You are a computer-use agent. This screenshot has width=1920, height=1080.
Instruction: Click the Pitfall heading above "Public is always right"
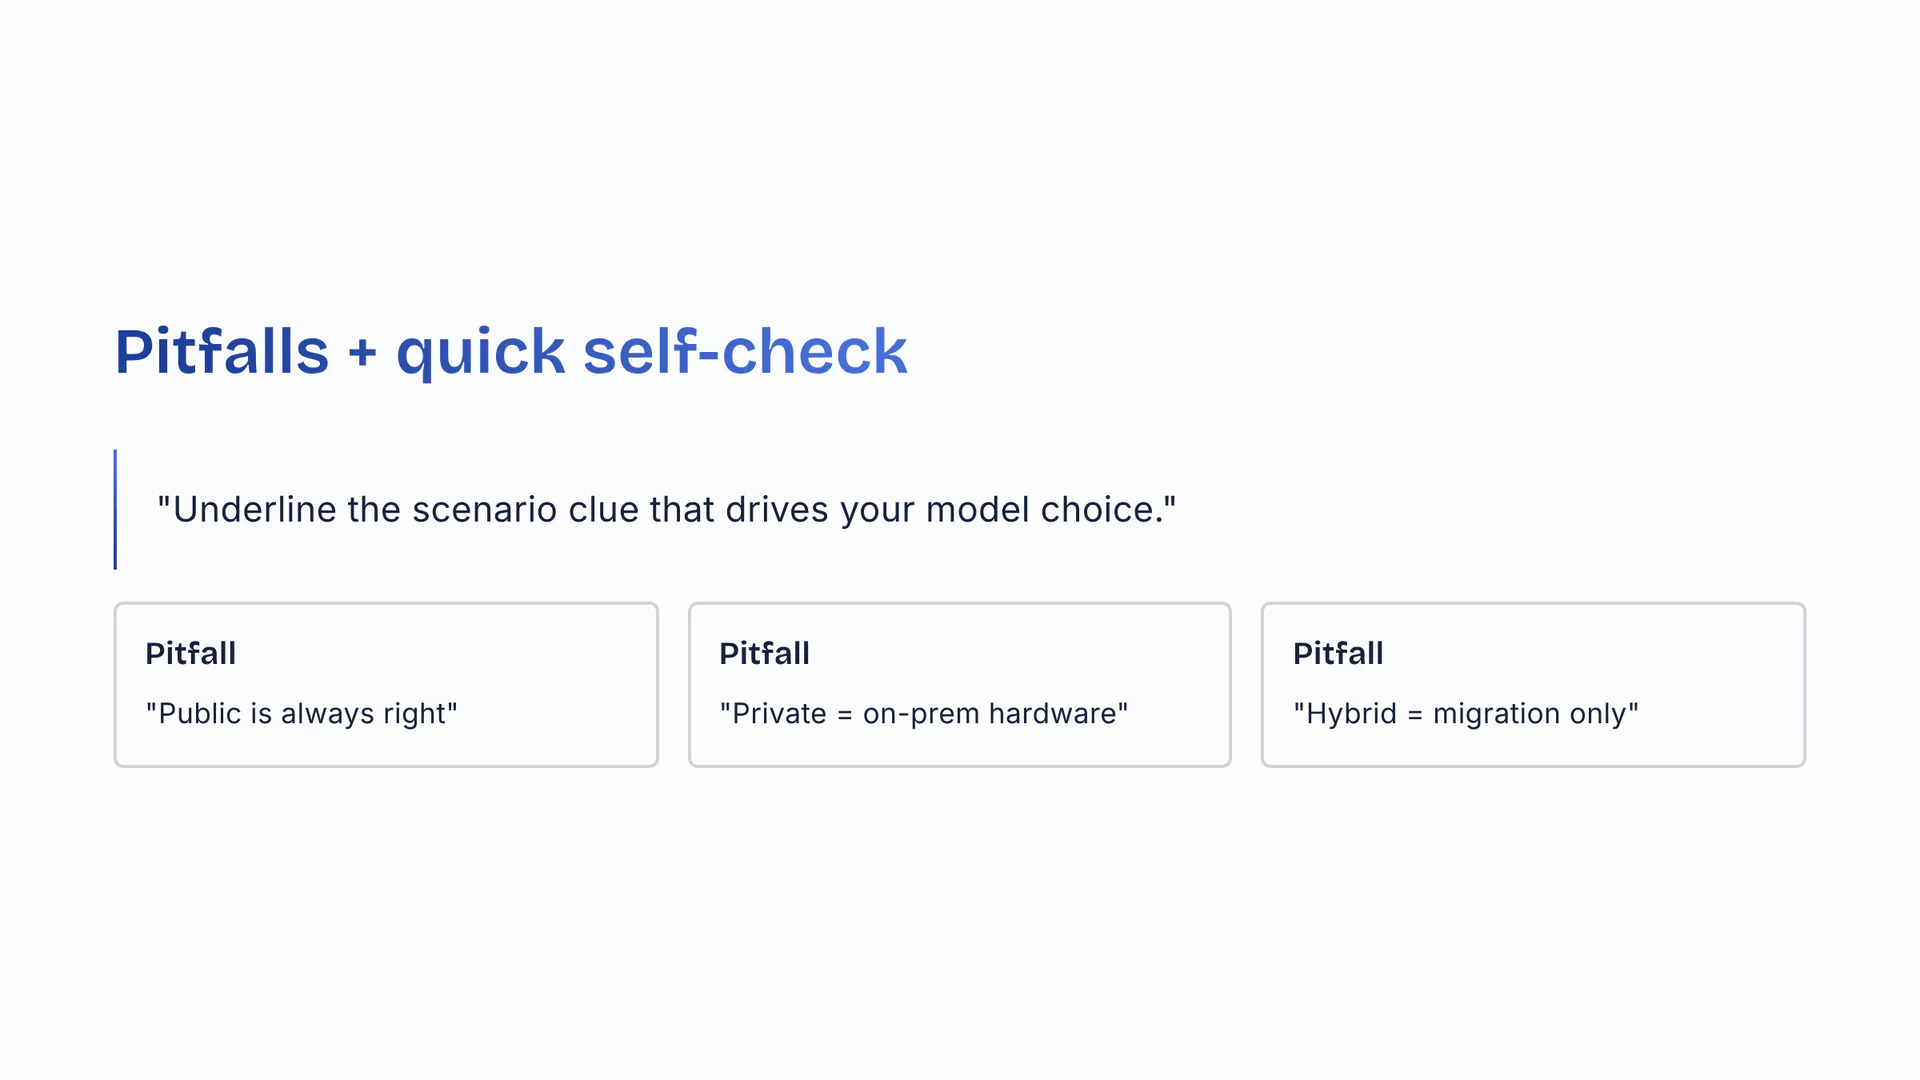[190, 654]
